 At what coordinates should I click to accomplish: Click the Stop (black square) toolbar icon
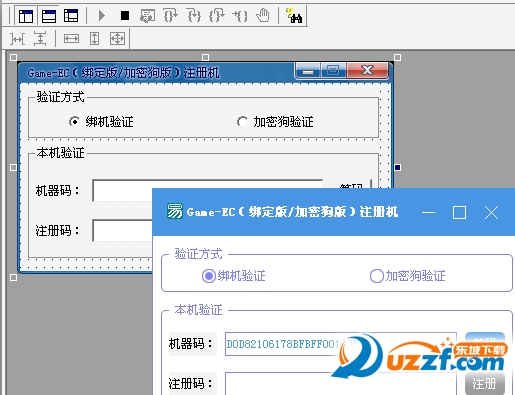(125, 16)
